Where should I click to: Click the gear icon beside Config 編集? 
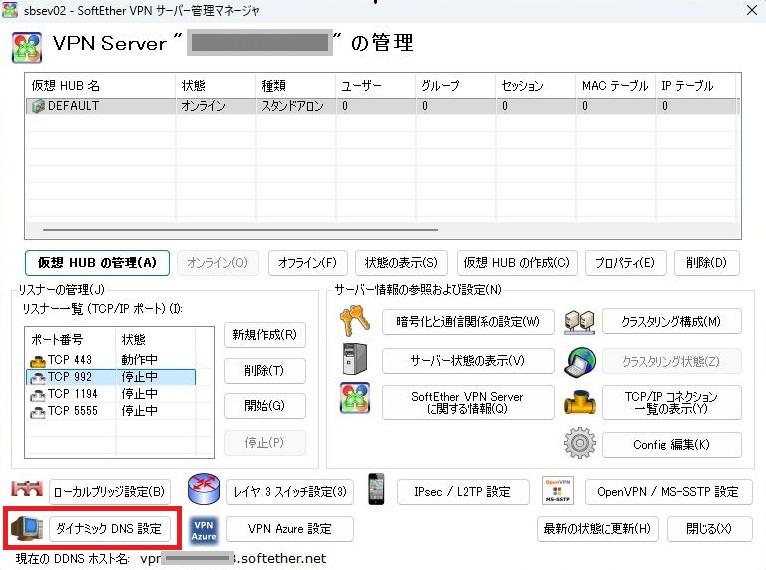[580, 443]
